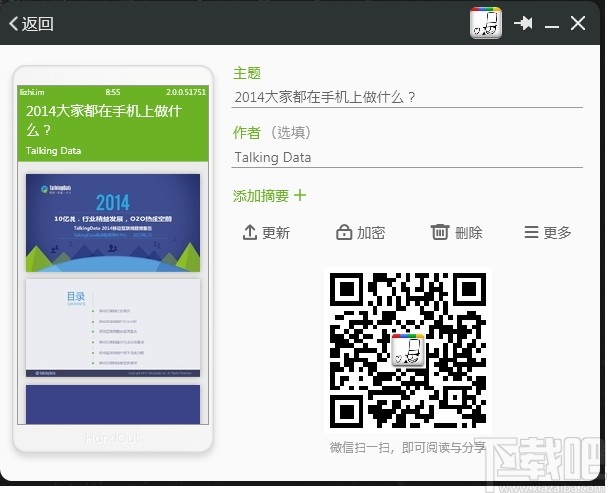Encrypt the document with 加密 lock button

click(360, 232)
